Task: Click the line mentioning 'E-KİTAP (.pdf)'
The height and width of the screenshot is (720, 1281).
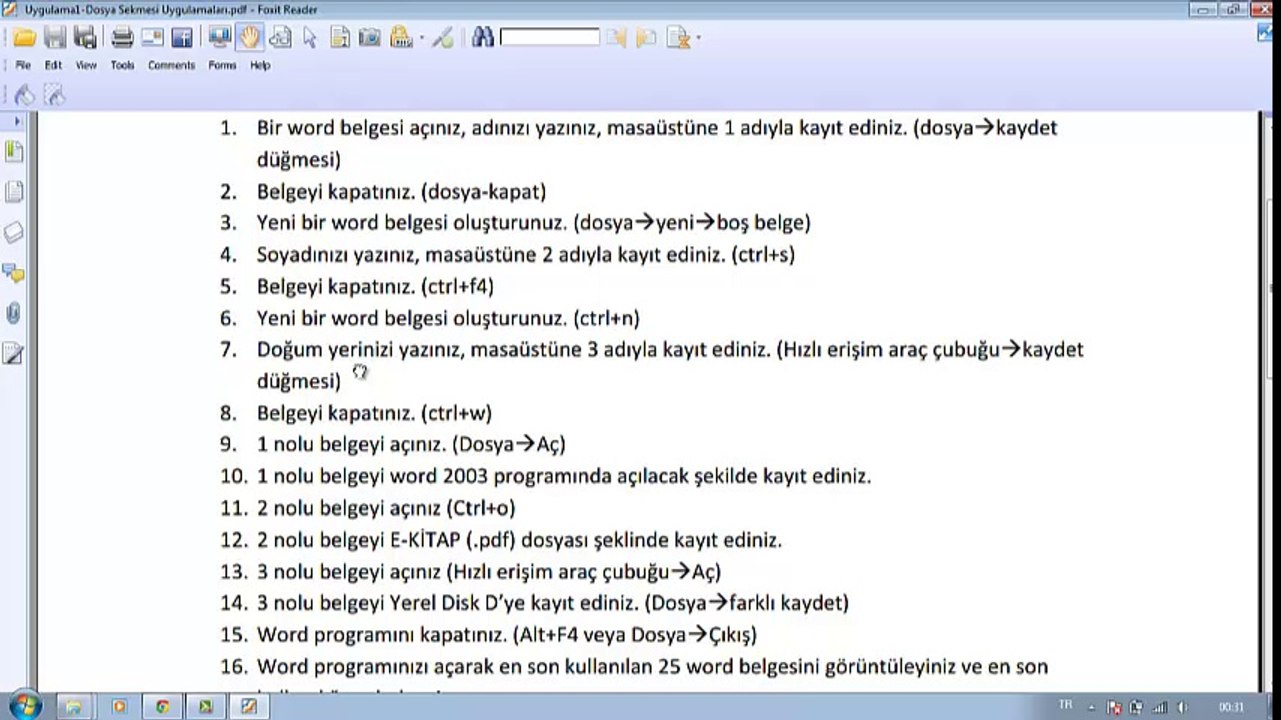Action: pos(519,540)
